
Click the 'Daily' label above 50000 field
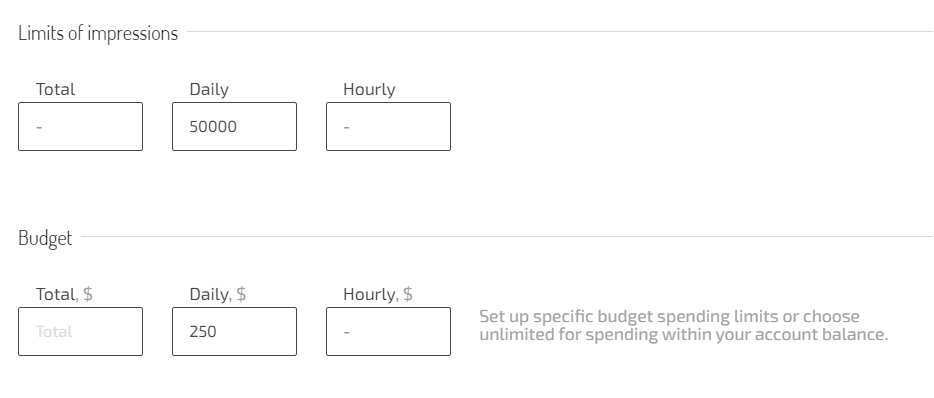(x=209, y=89)
